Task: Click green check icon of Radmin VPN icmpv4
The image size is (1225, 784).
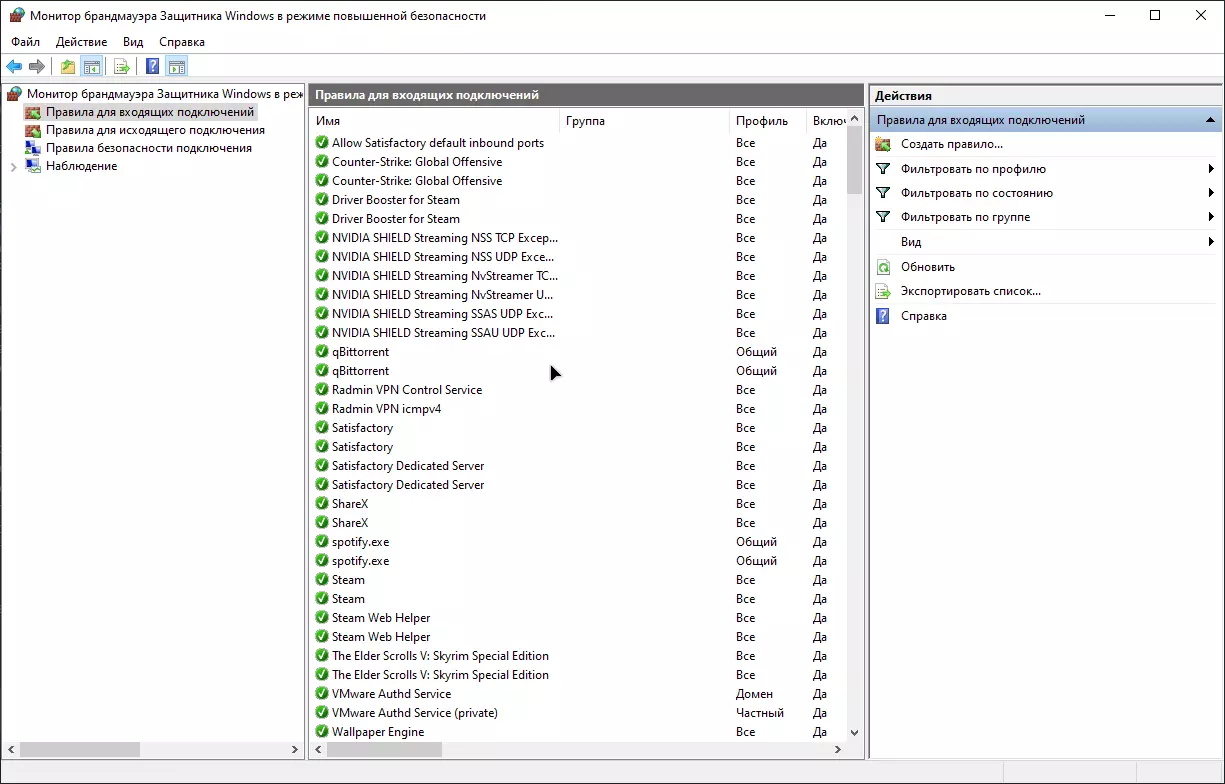Action: (x=322, y=409)
